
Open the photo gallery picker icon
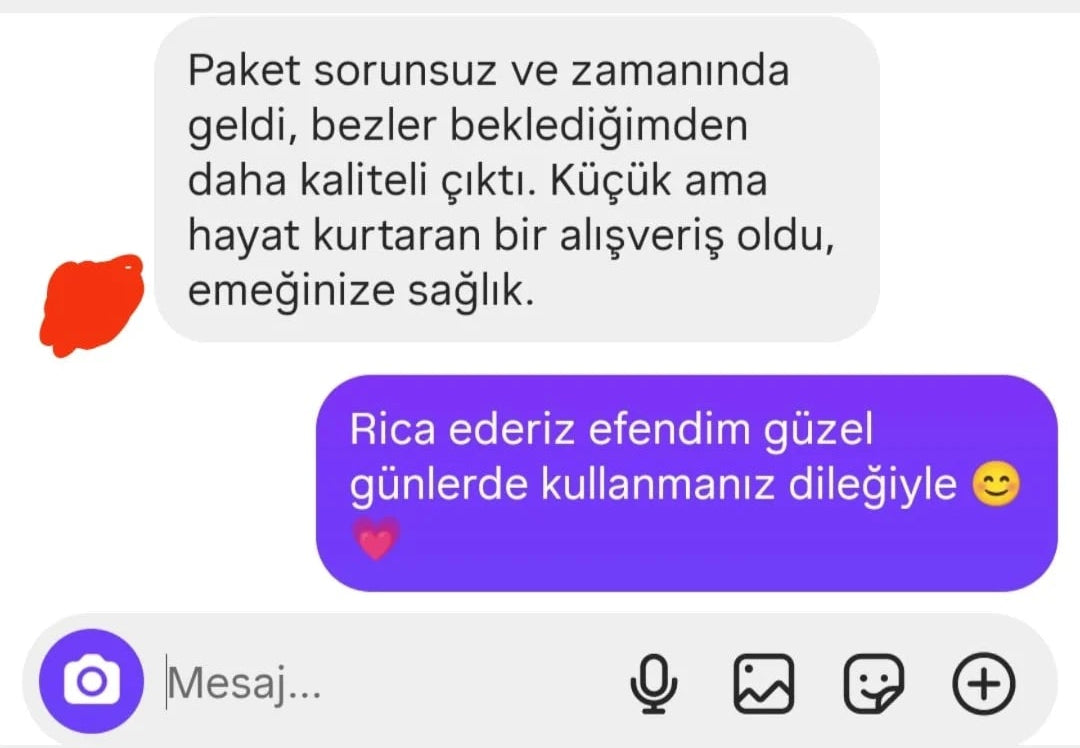coord(763,683)
